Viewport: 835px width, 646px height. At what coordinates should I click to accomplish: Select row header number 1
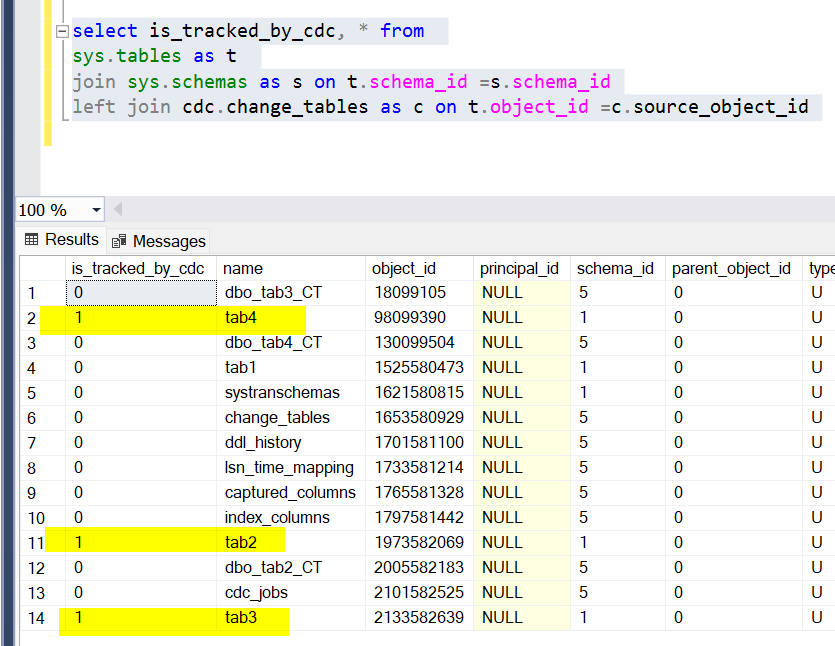(x=43, y=293)
